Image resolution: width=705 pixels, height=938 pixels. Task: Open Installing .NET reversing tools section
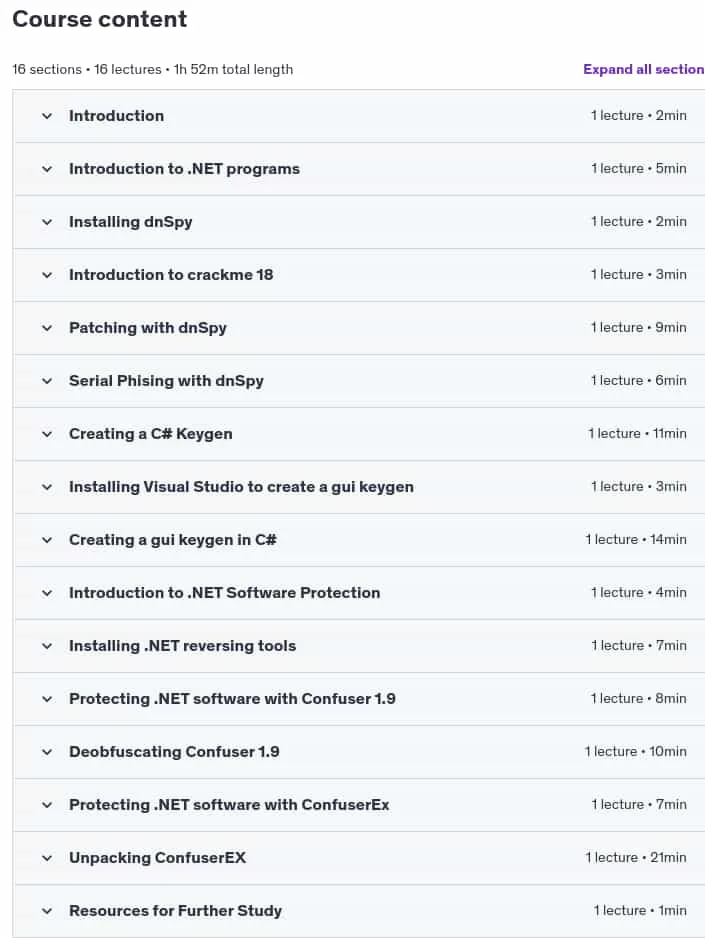pyautogui.click(x=182, y=646)
